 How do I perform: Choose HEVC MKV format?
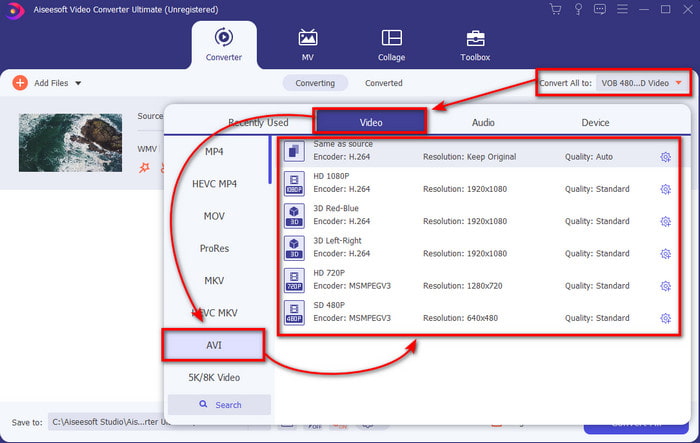(214, 313)
